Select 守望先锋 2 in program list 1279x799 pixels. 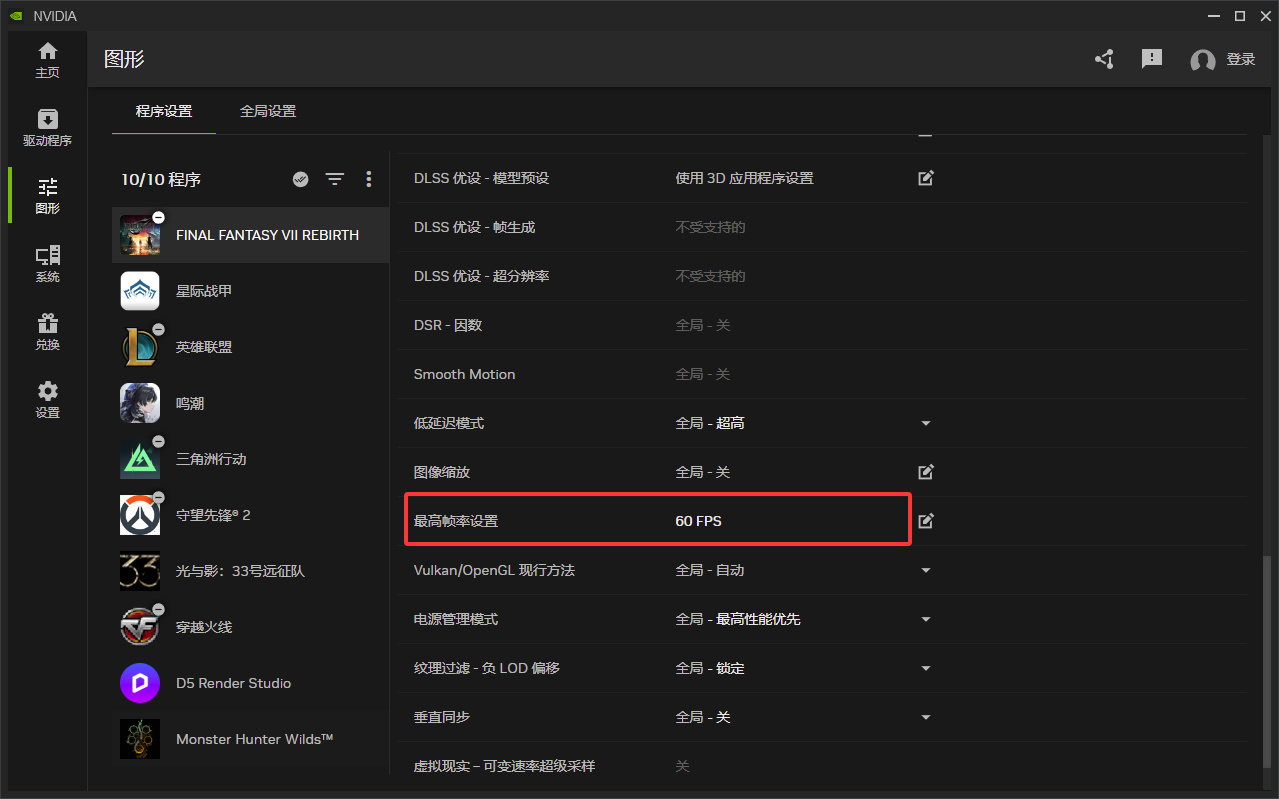pyautogui.click(x=250, y=515)
